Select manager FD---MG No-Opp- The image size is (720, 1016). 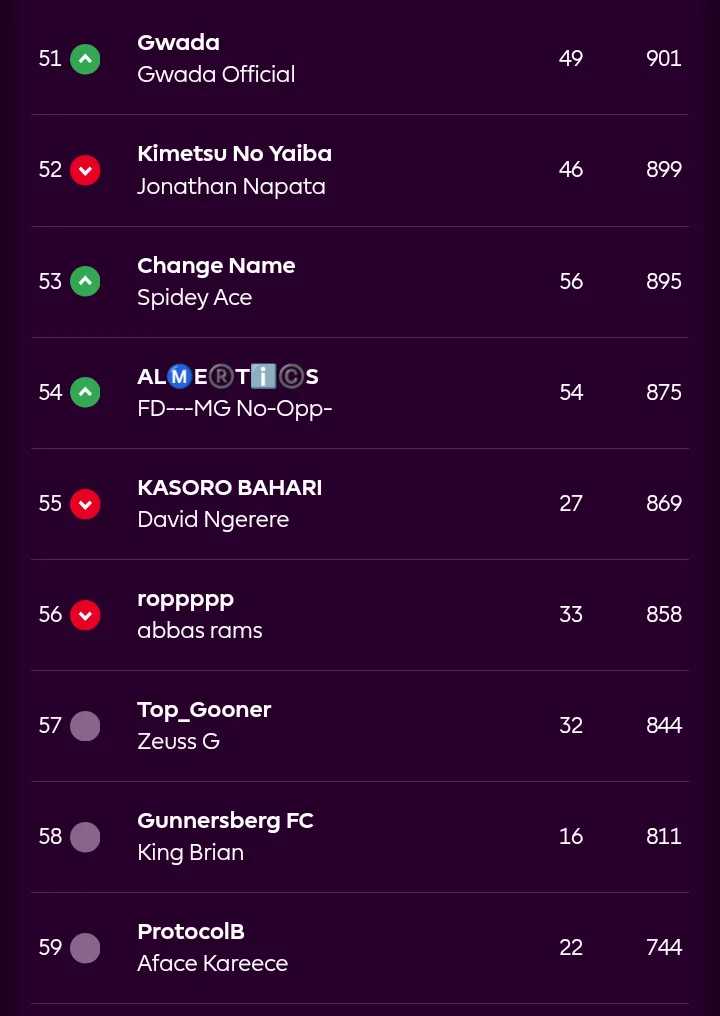[234, 409]
